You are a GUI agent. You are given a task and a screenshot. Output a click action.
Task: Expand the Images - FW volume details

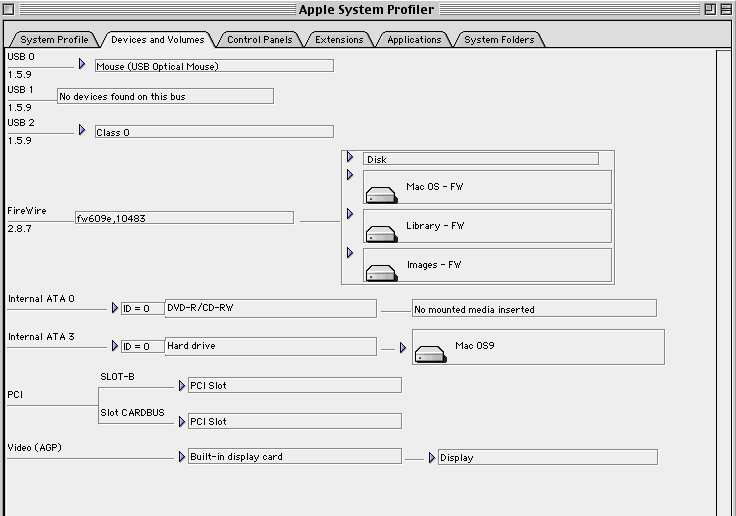point(350,253)
